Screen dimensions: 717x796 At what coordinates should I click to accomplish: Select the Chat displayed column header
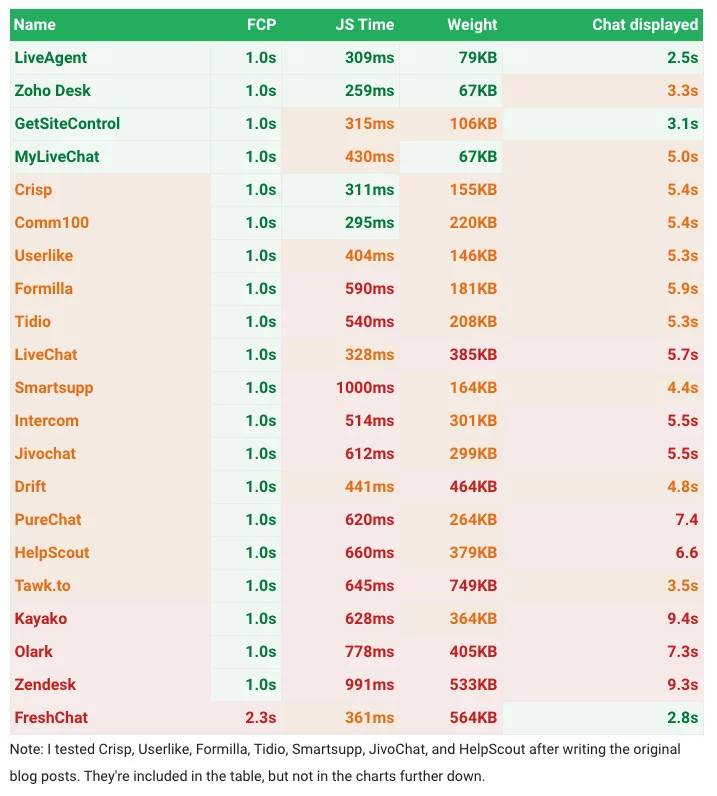[645, 24]
